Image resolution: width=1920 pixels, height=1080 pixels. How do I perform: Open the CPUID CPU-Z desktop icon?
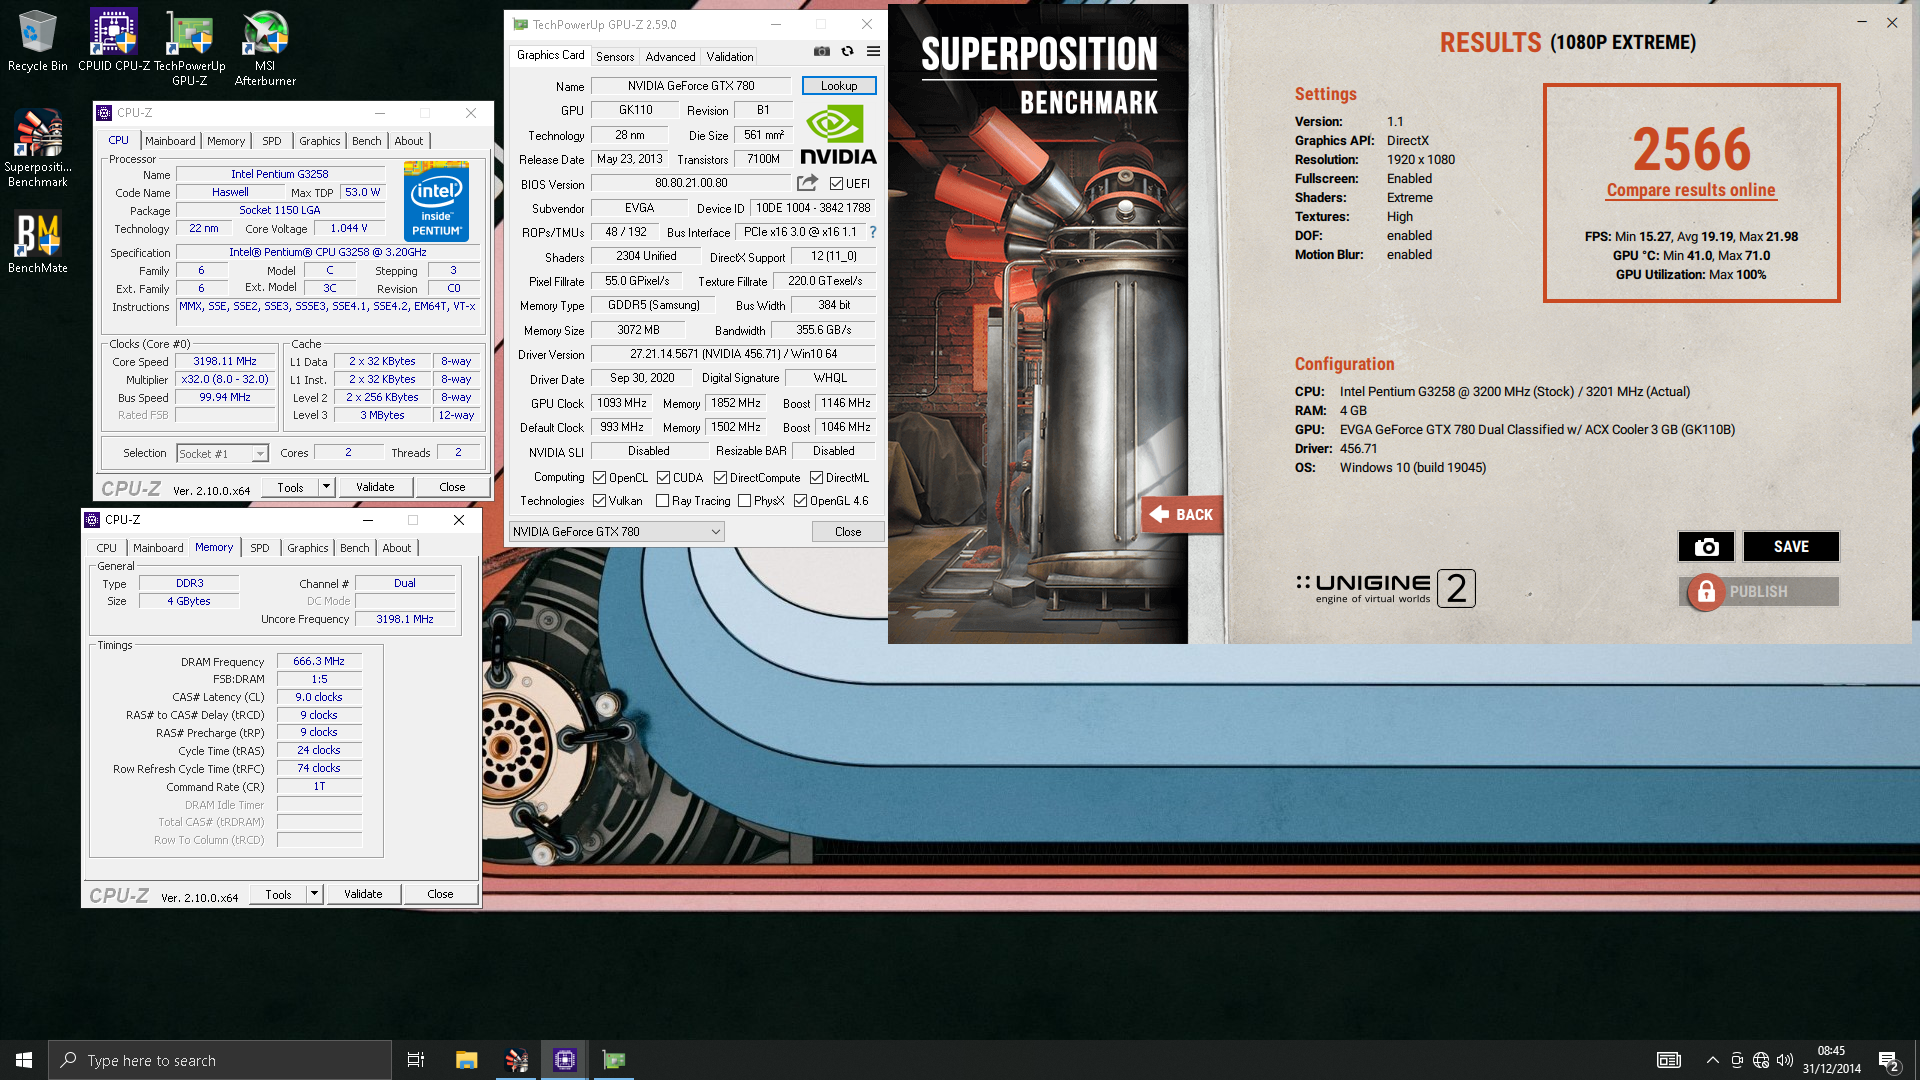click(113, 42)
